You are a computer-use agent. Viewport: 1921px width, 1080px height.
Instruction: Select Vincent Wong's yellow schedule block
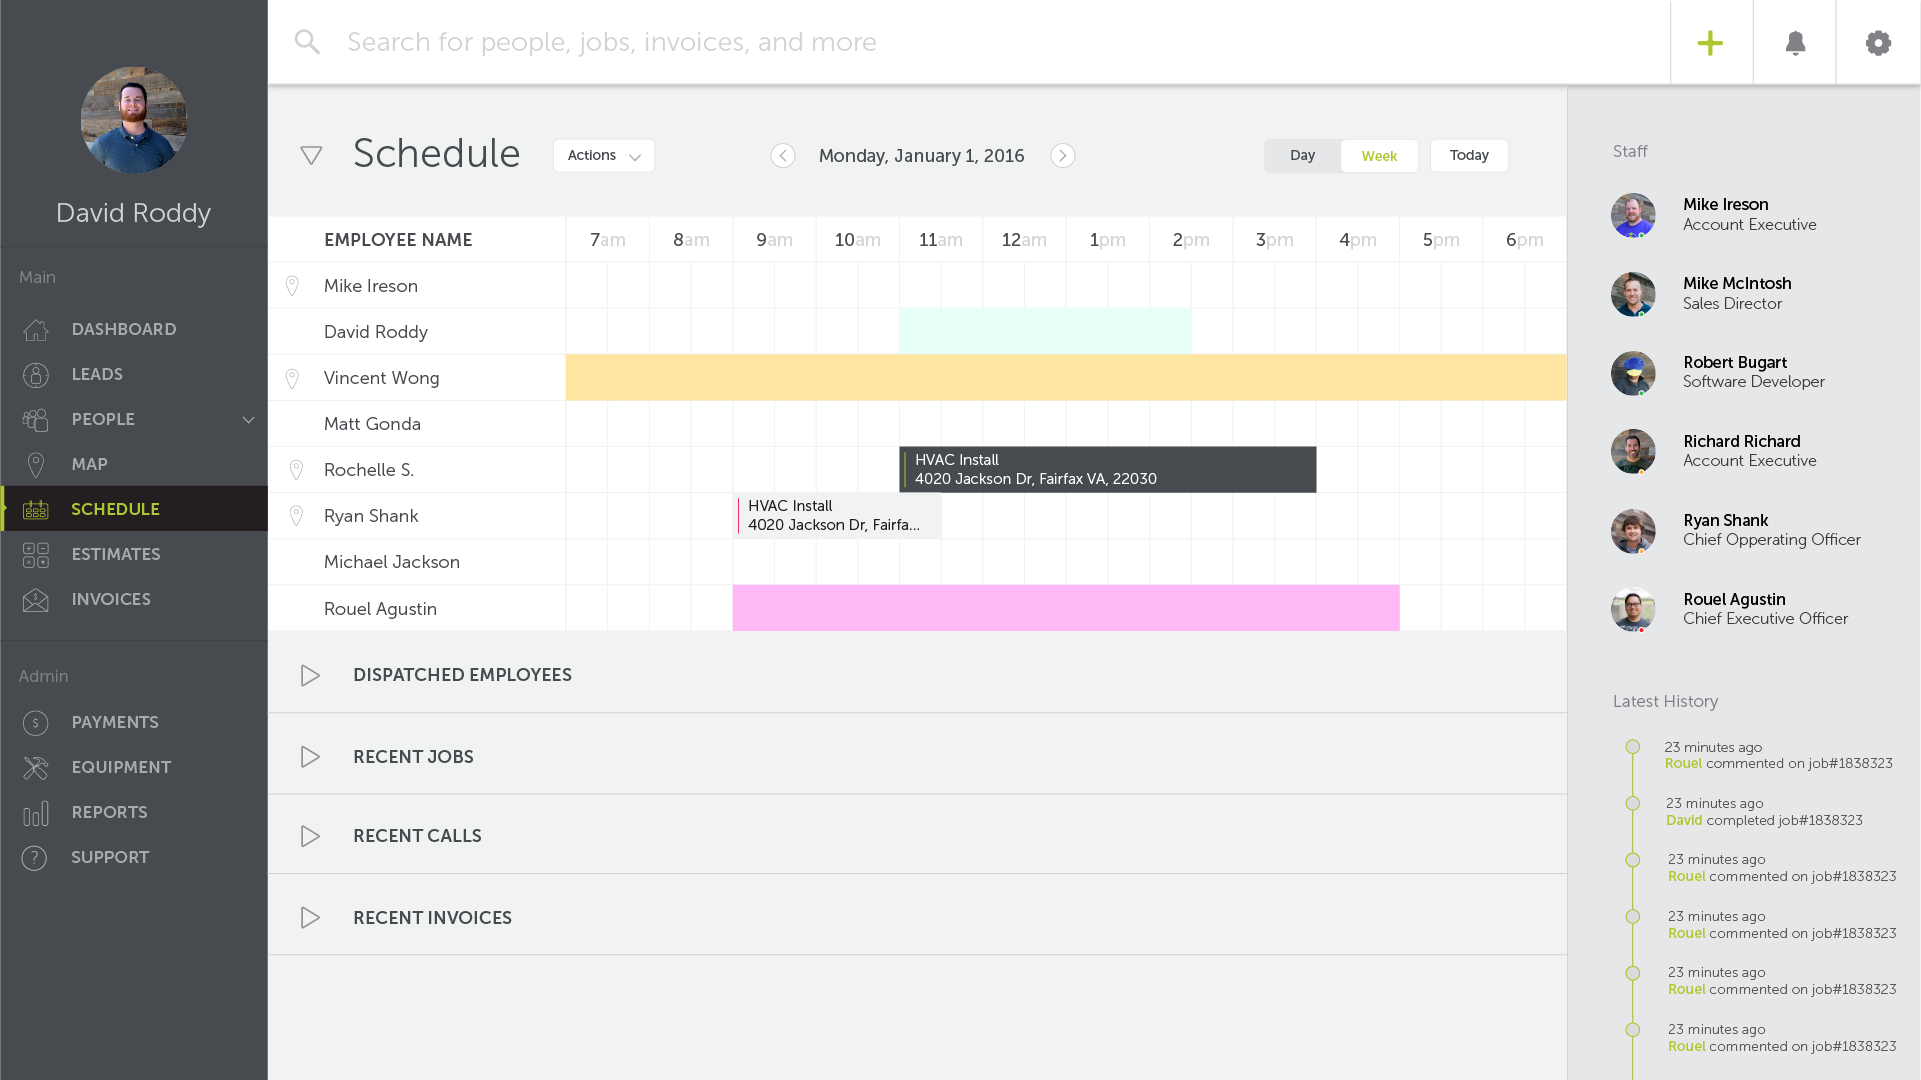(x=1066, y=378)
